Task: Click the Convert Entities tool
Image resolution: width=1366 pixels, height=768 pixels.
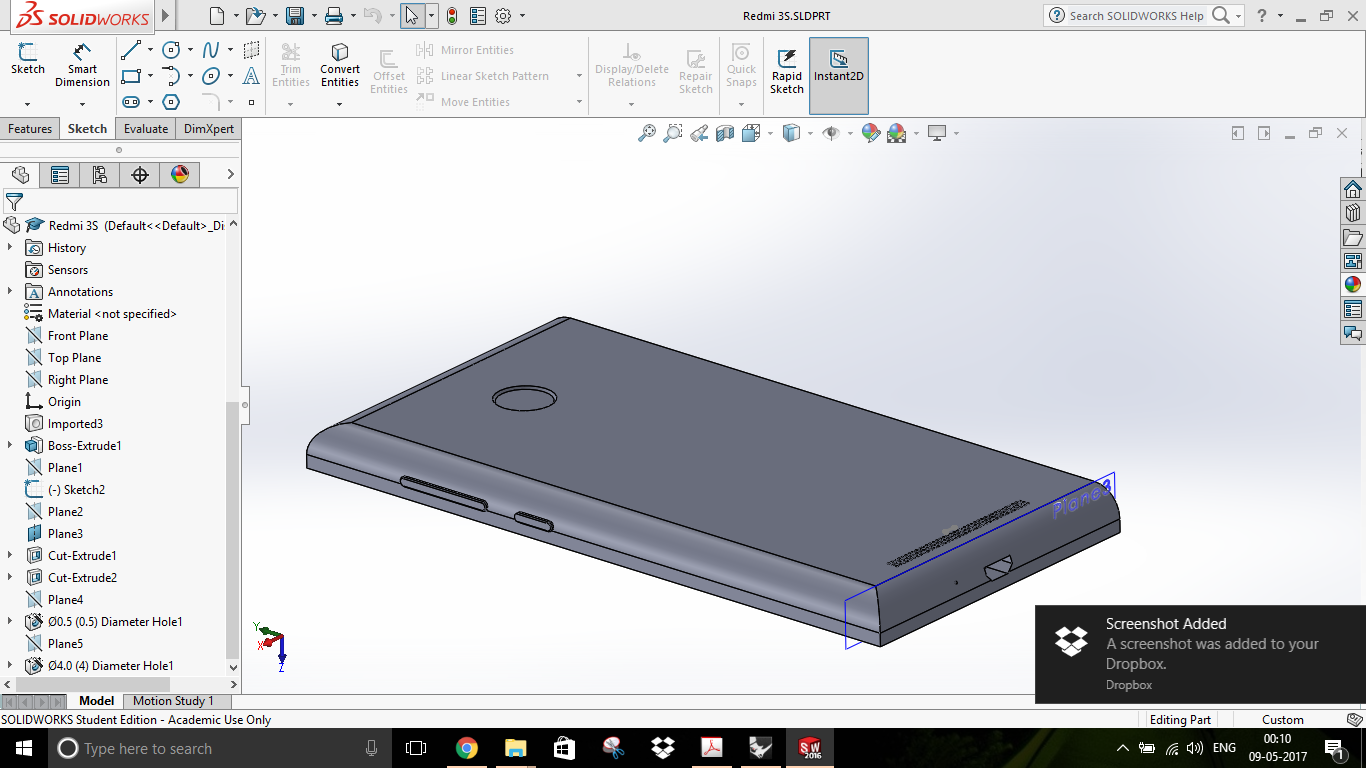Action: (340, 64)
